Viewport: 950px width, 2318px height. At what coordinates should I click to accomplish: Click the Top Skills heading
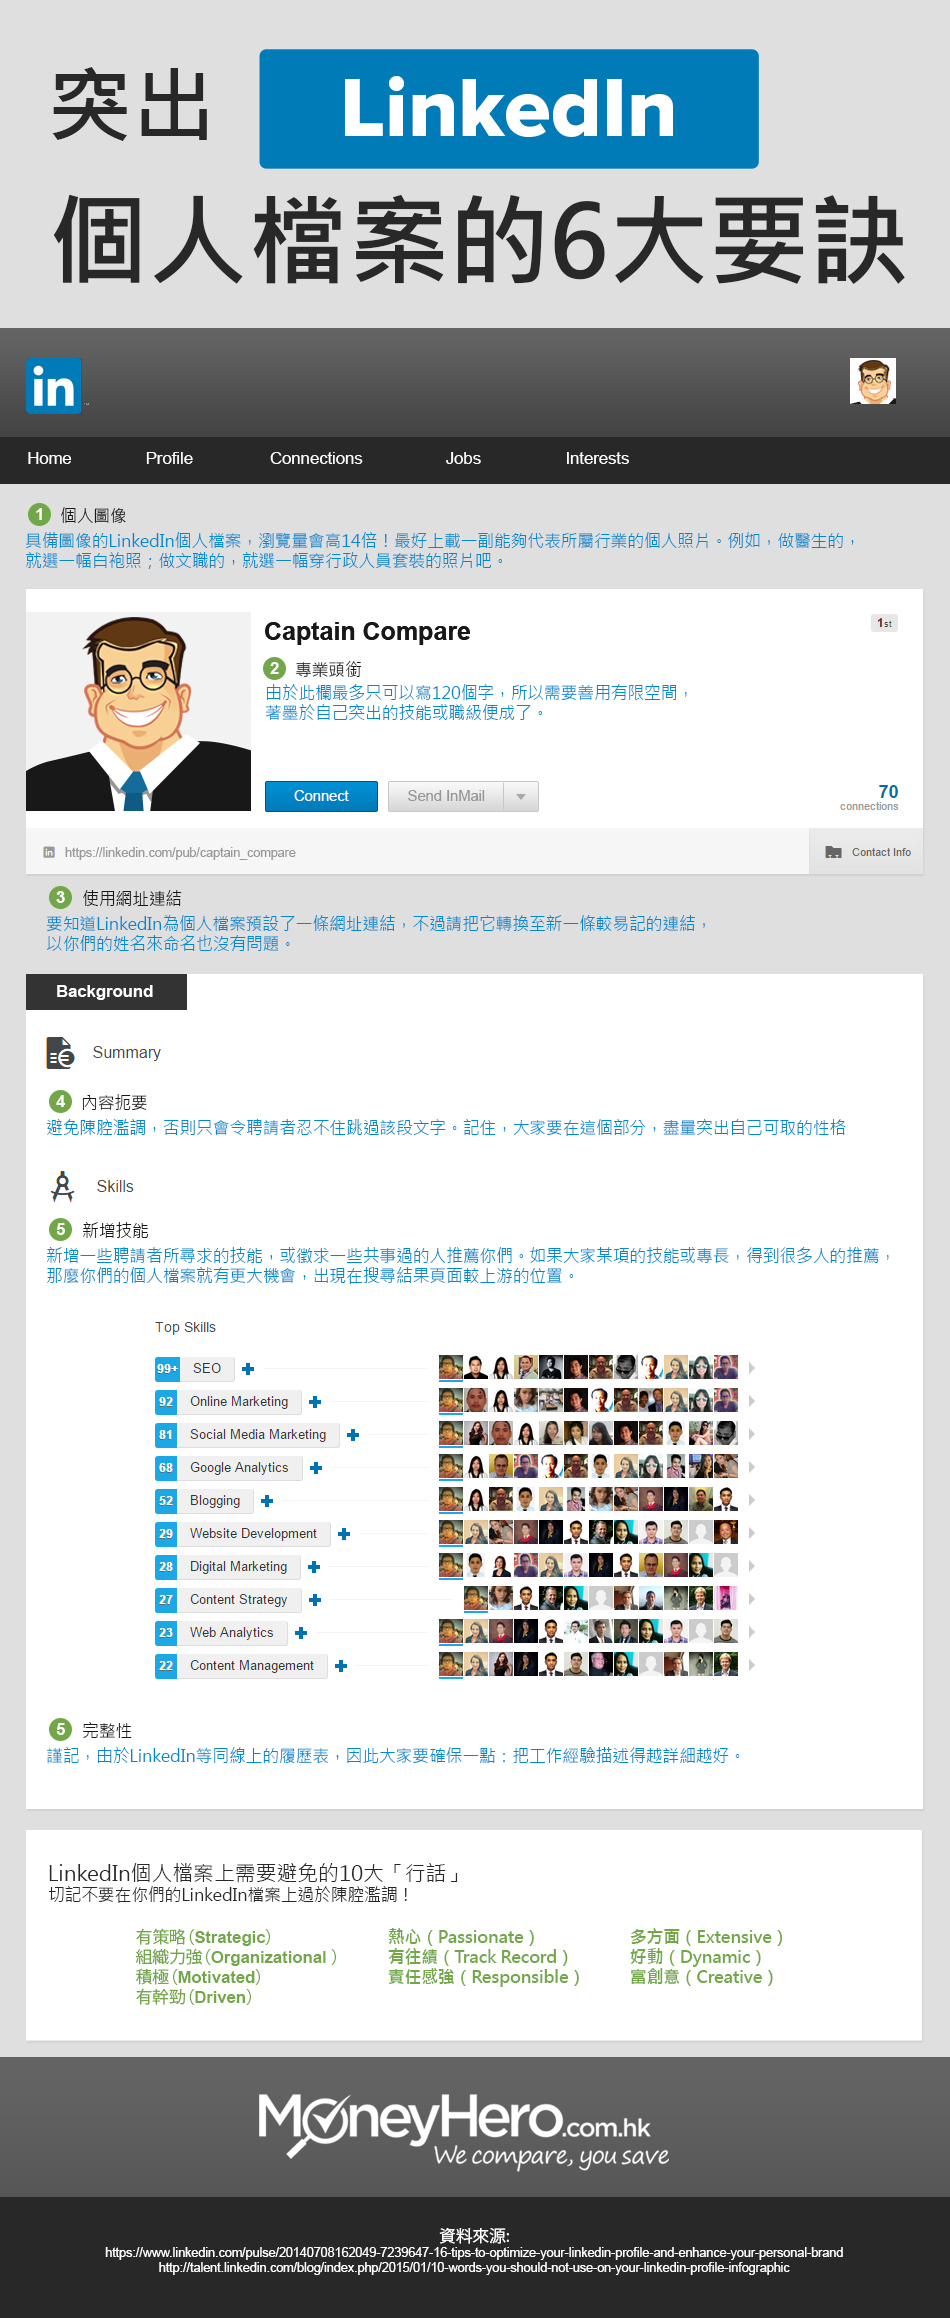[x=185, y=1327]
